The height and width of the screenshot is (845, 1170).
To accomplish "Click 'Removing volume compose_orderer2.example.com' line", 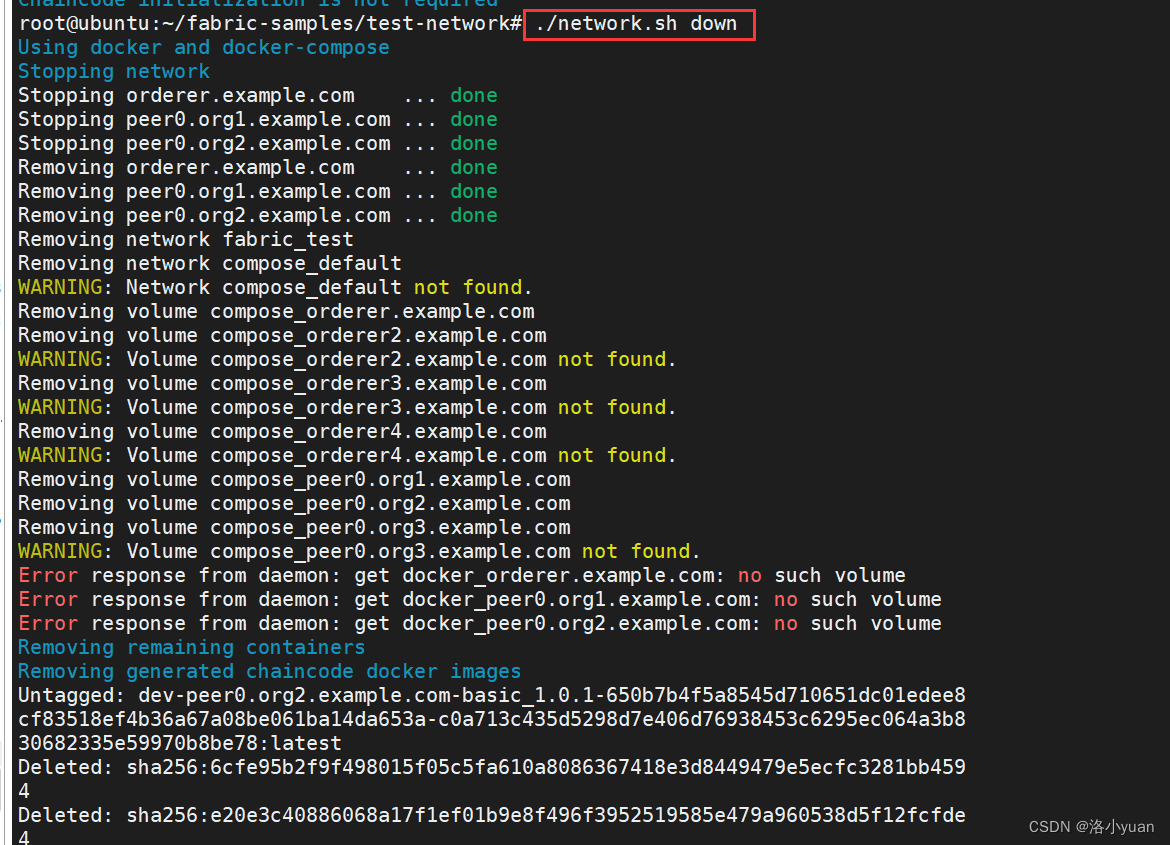I will coord(282,335).
